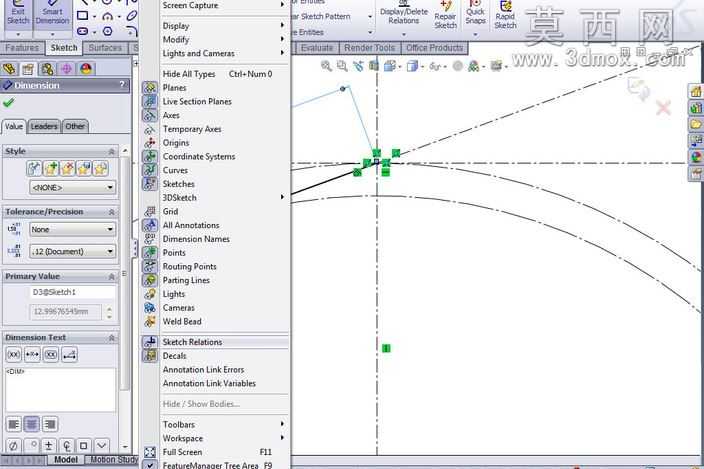Screen dimensions: 704x469
Task: Insert the diameter symbol
Action: coord(13,446)
